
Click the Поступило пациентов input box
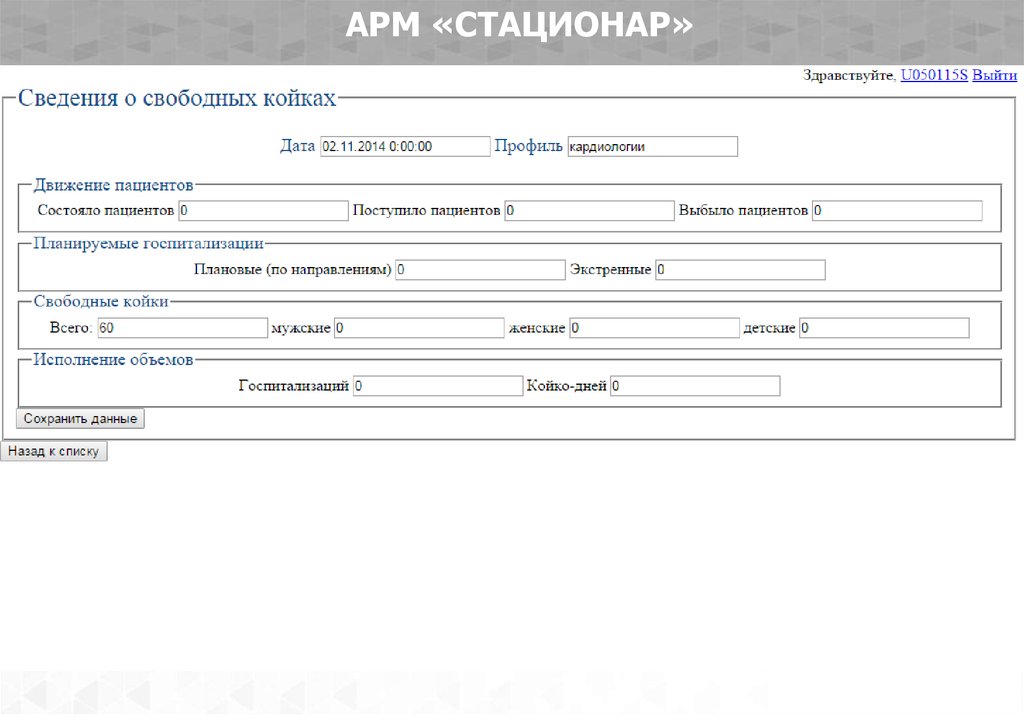click(x=589, y=211)
